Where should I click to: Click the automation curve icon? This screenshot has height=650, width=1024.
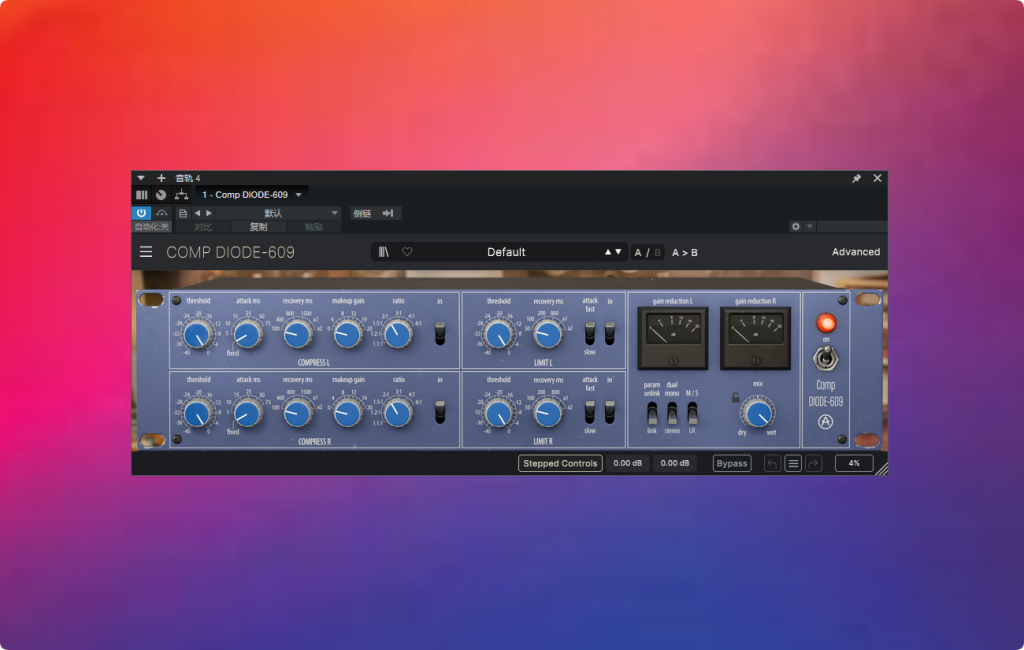(x=161, y=213)
